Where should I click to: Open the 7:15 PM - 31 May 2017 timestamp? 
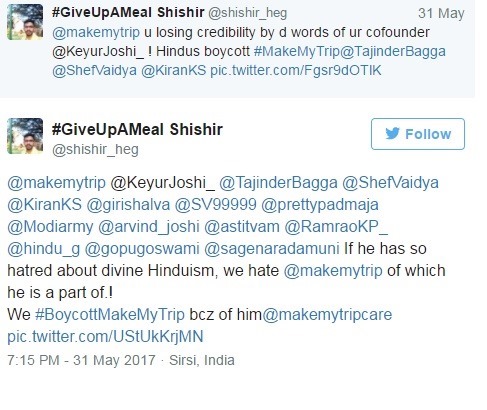coord(81,360)
